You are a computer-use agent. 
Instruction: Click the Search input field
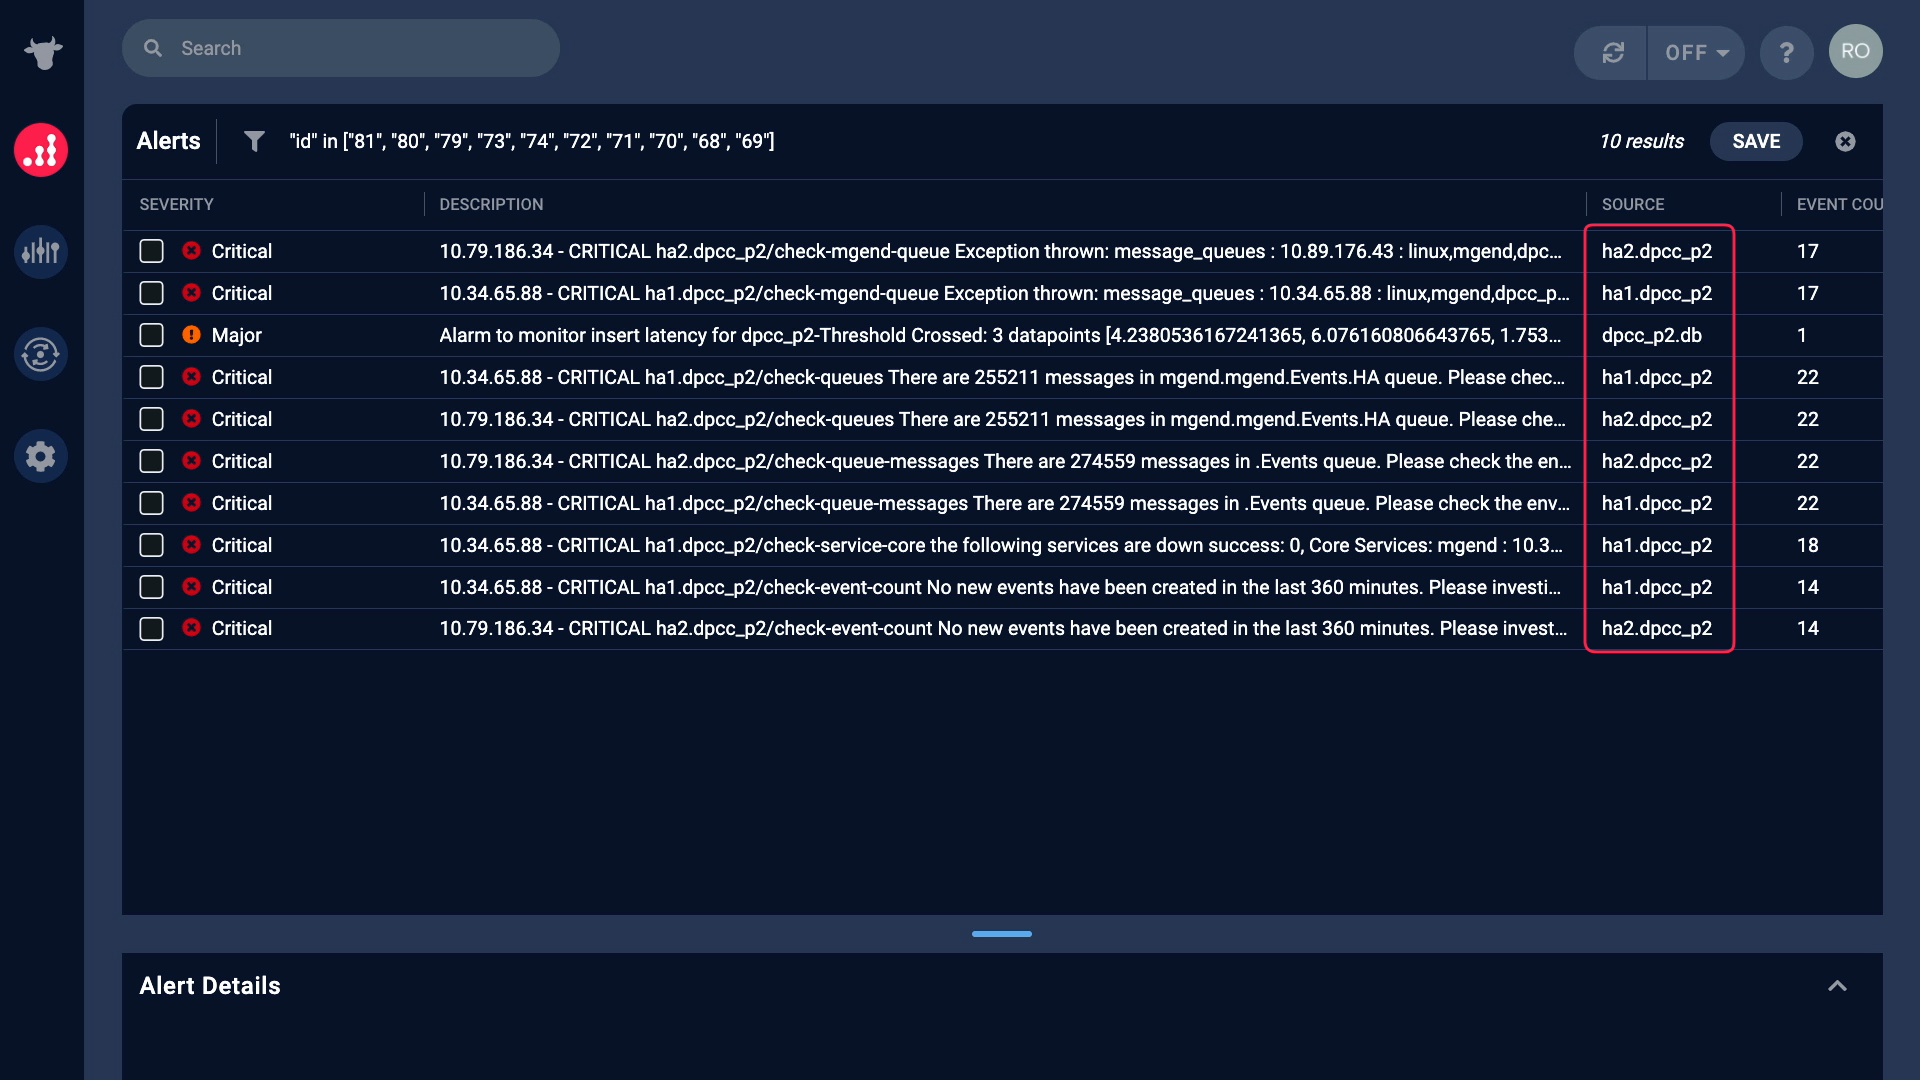click(x=341, y=48)
